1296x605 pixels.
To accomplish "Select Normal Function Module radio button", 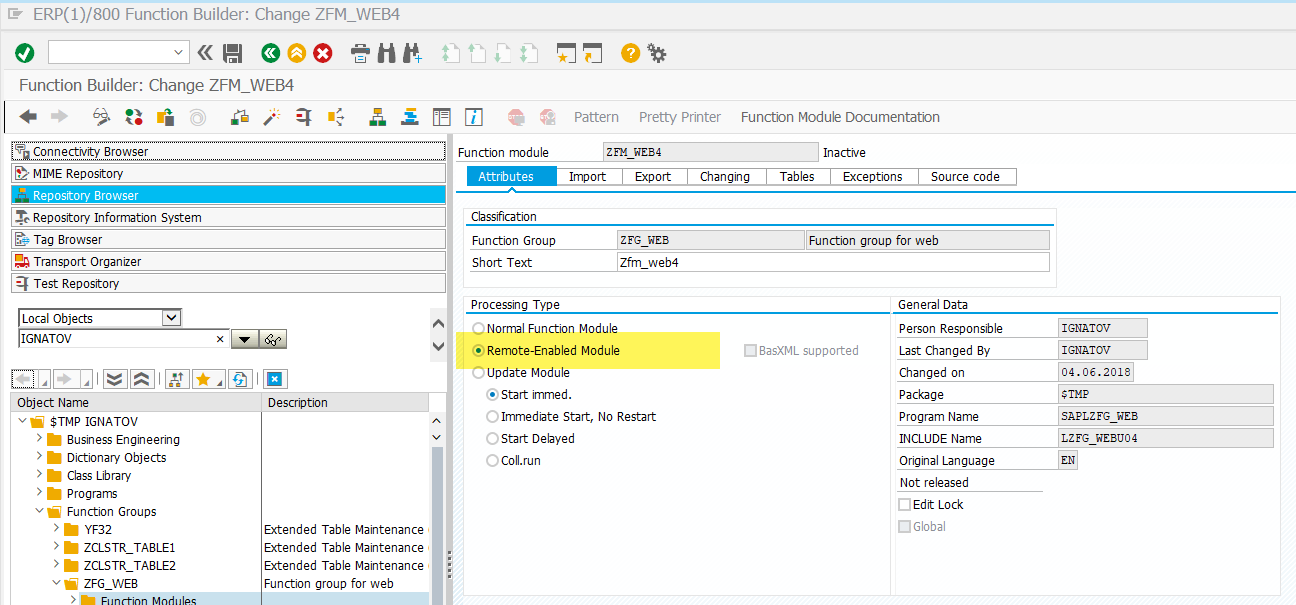I will point(479,328).
